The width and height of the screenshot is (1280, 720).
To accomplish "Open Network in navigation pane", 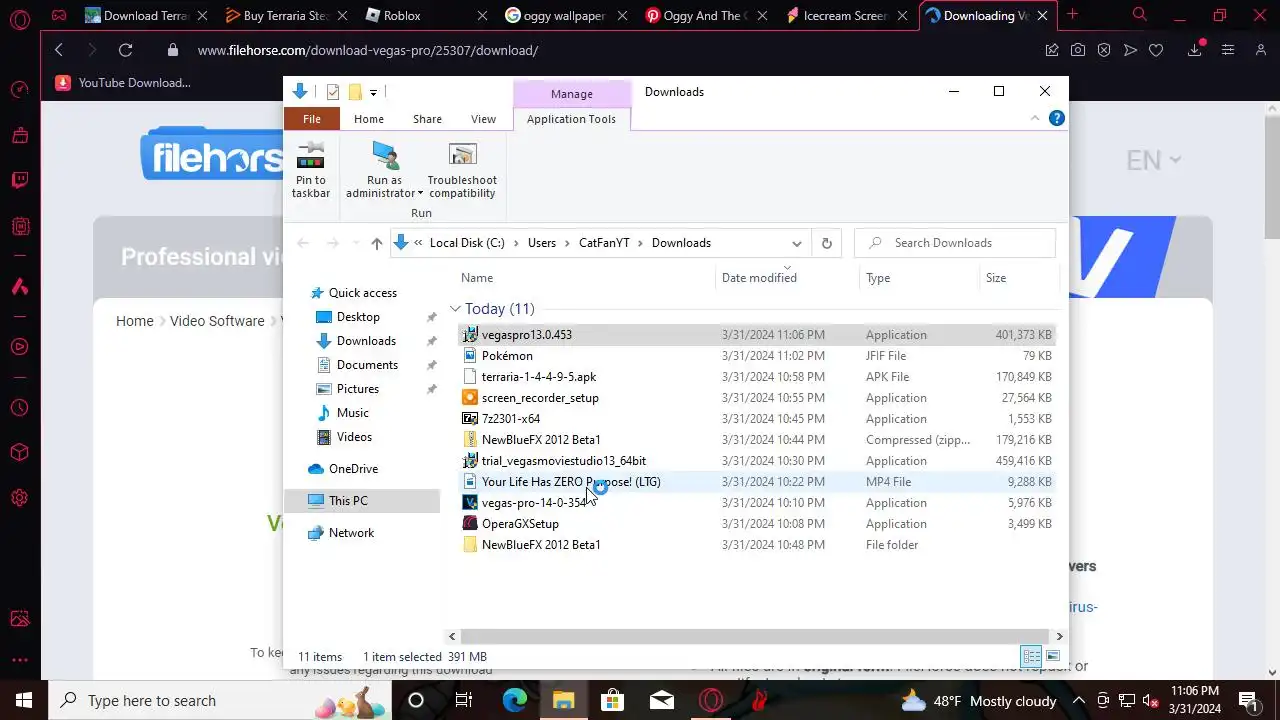I will pyautogui.click(x=351, y=533).
